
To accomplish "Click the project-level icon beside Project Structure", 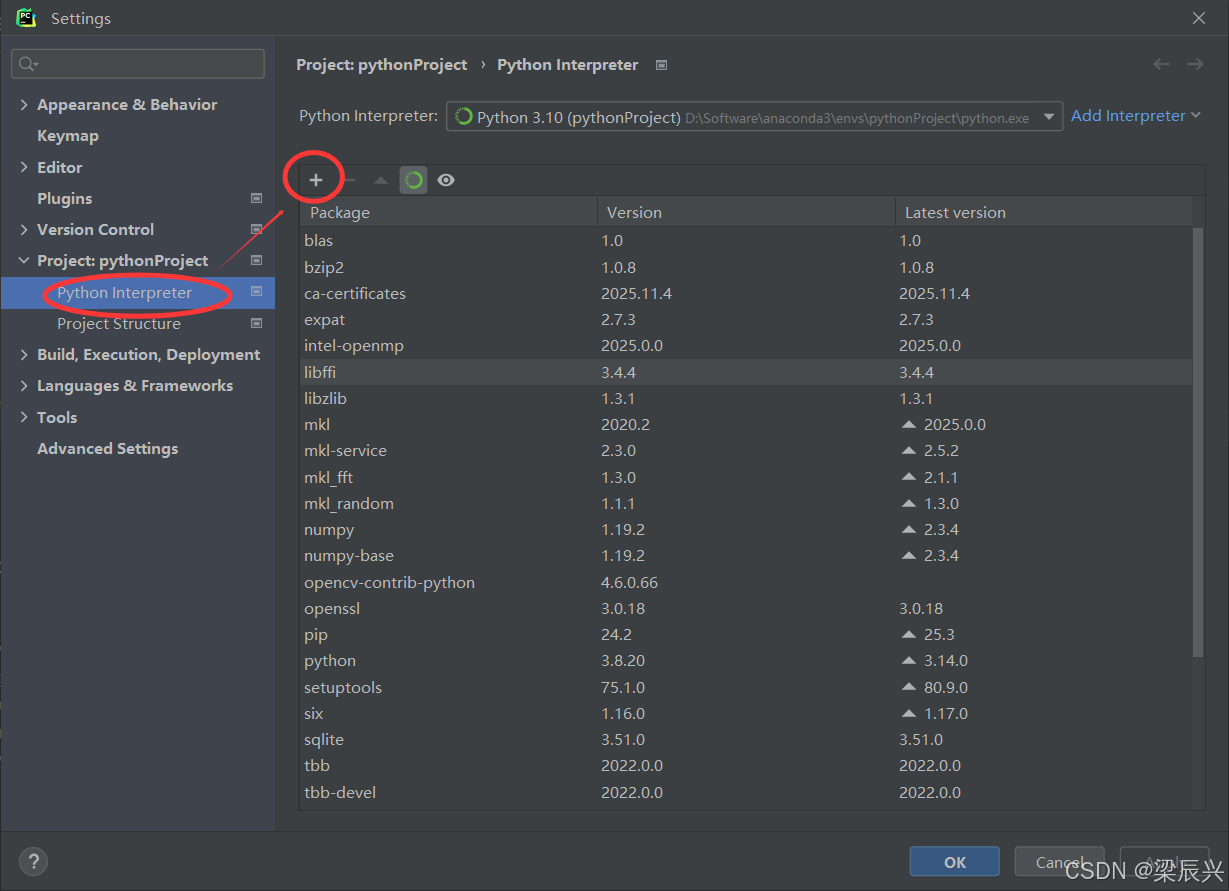I will point(256,323).
